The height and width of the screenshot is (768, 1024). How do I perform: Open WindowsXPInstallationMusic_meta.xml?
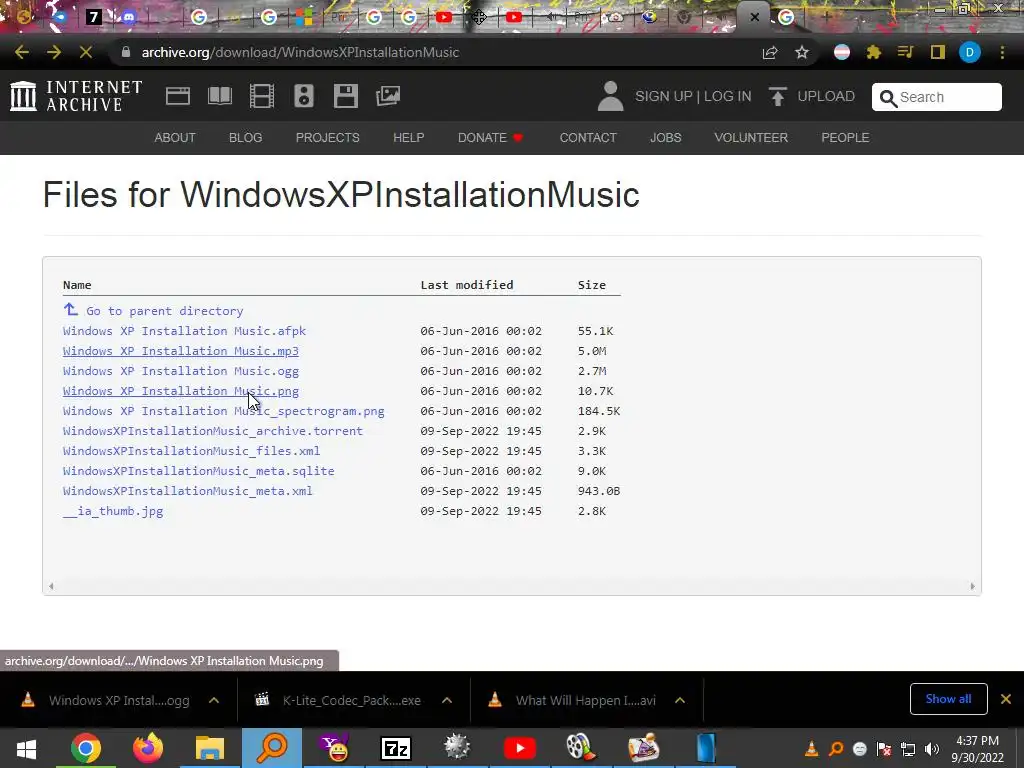coord(187,491)
